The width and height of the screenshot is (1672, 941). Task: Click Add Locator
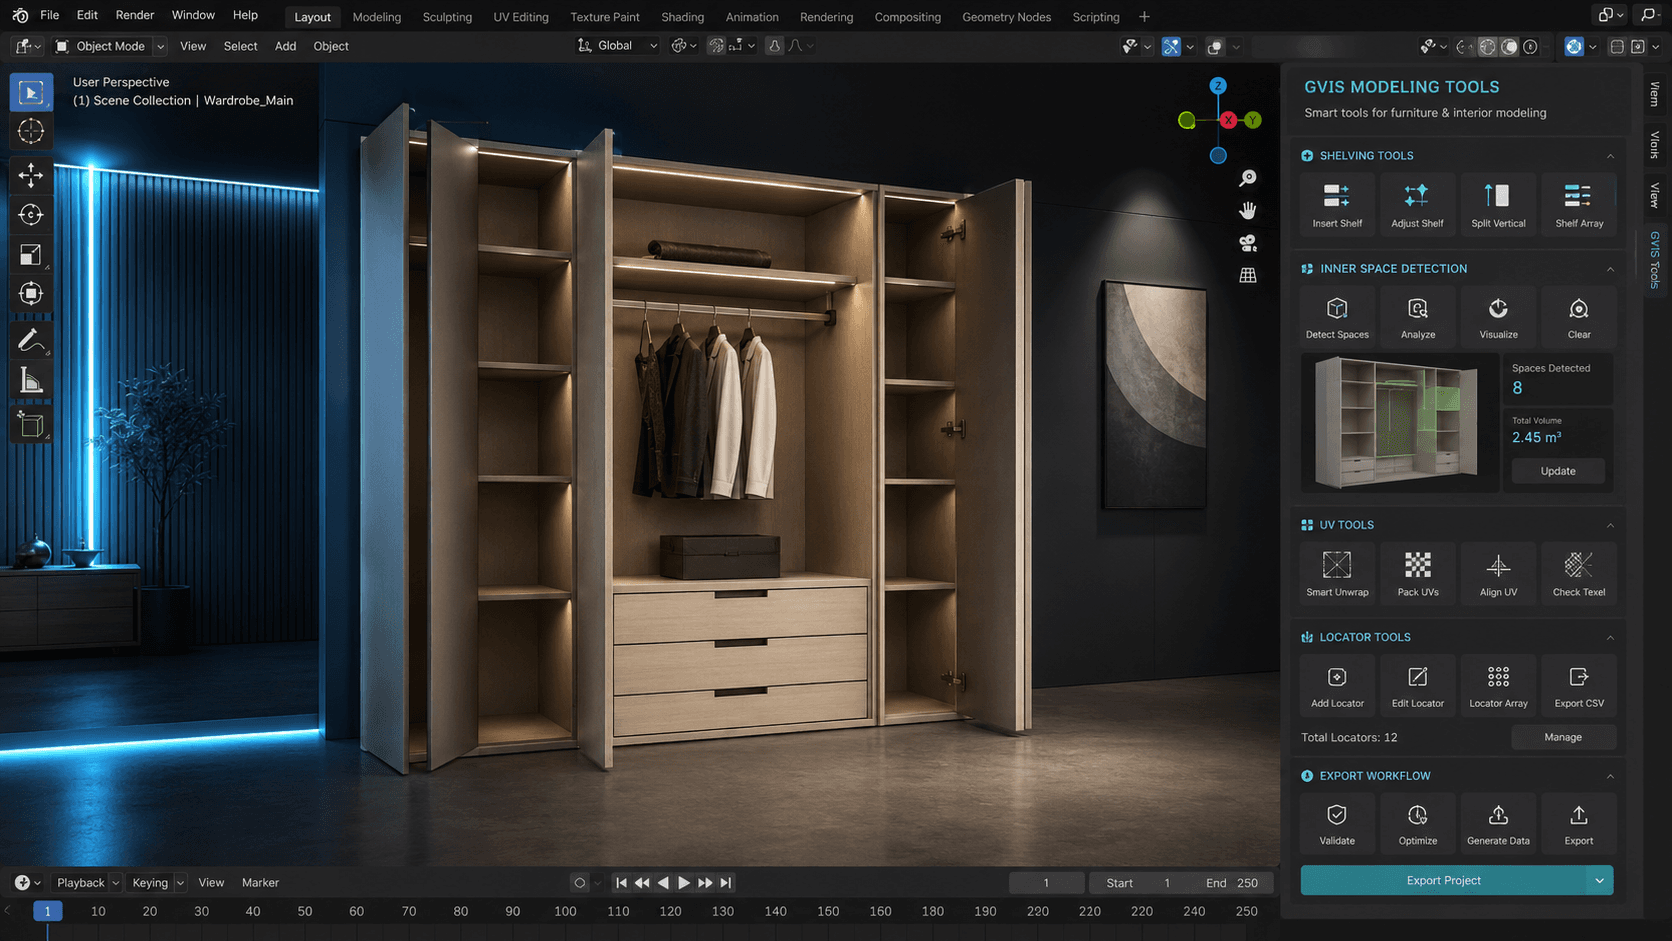pyautogui.click(x=1337, y=686)
